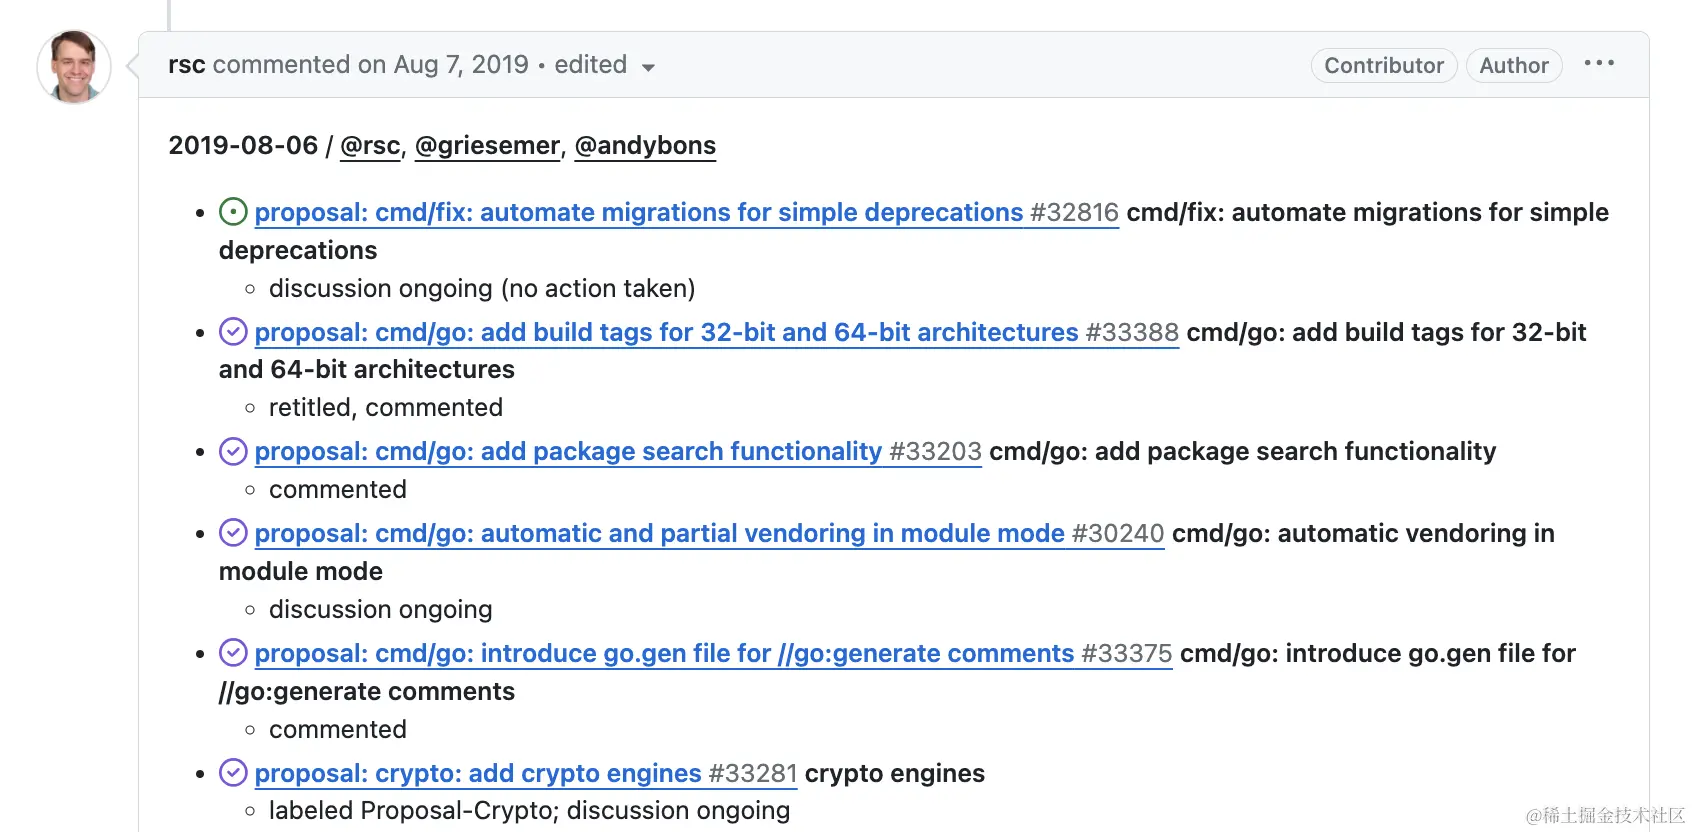Open the automatic and partial vendoring proposal
The image size is (1692, 832).
click(x=659, y=534)
